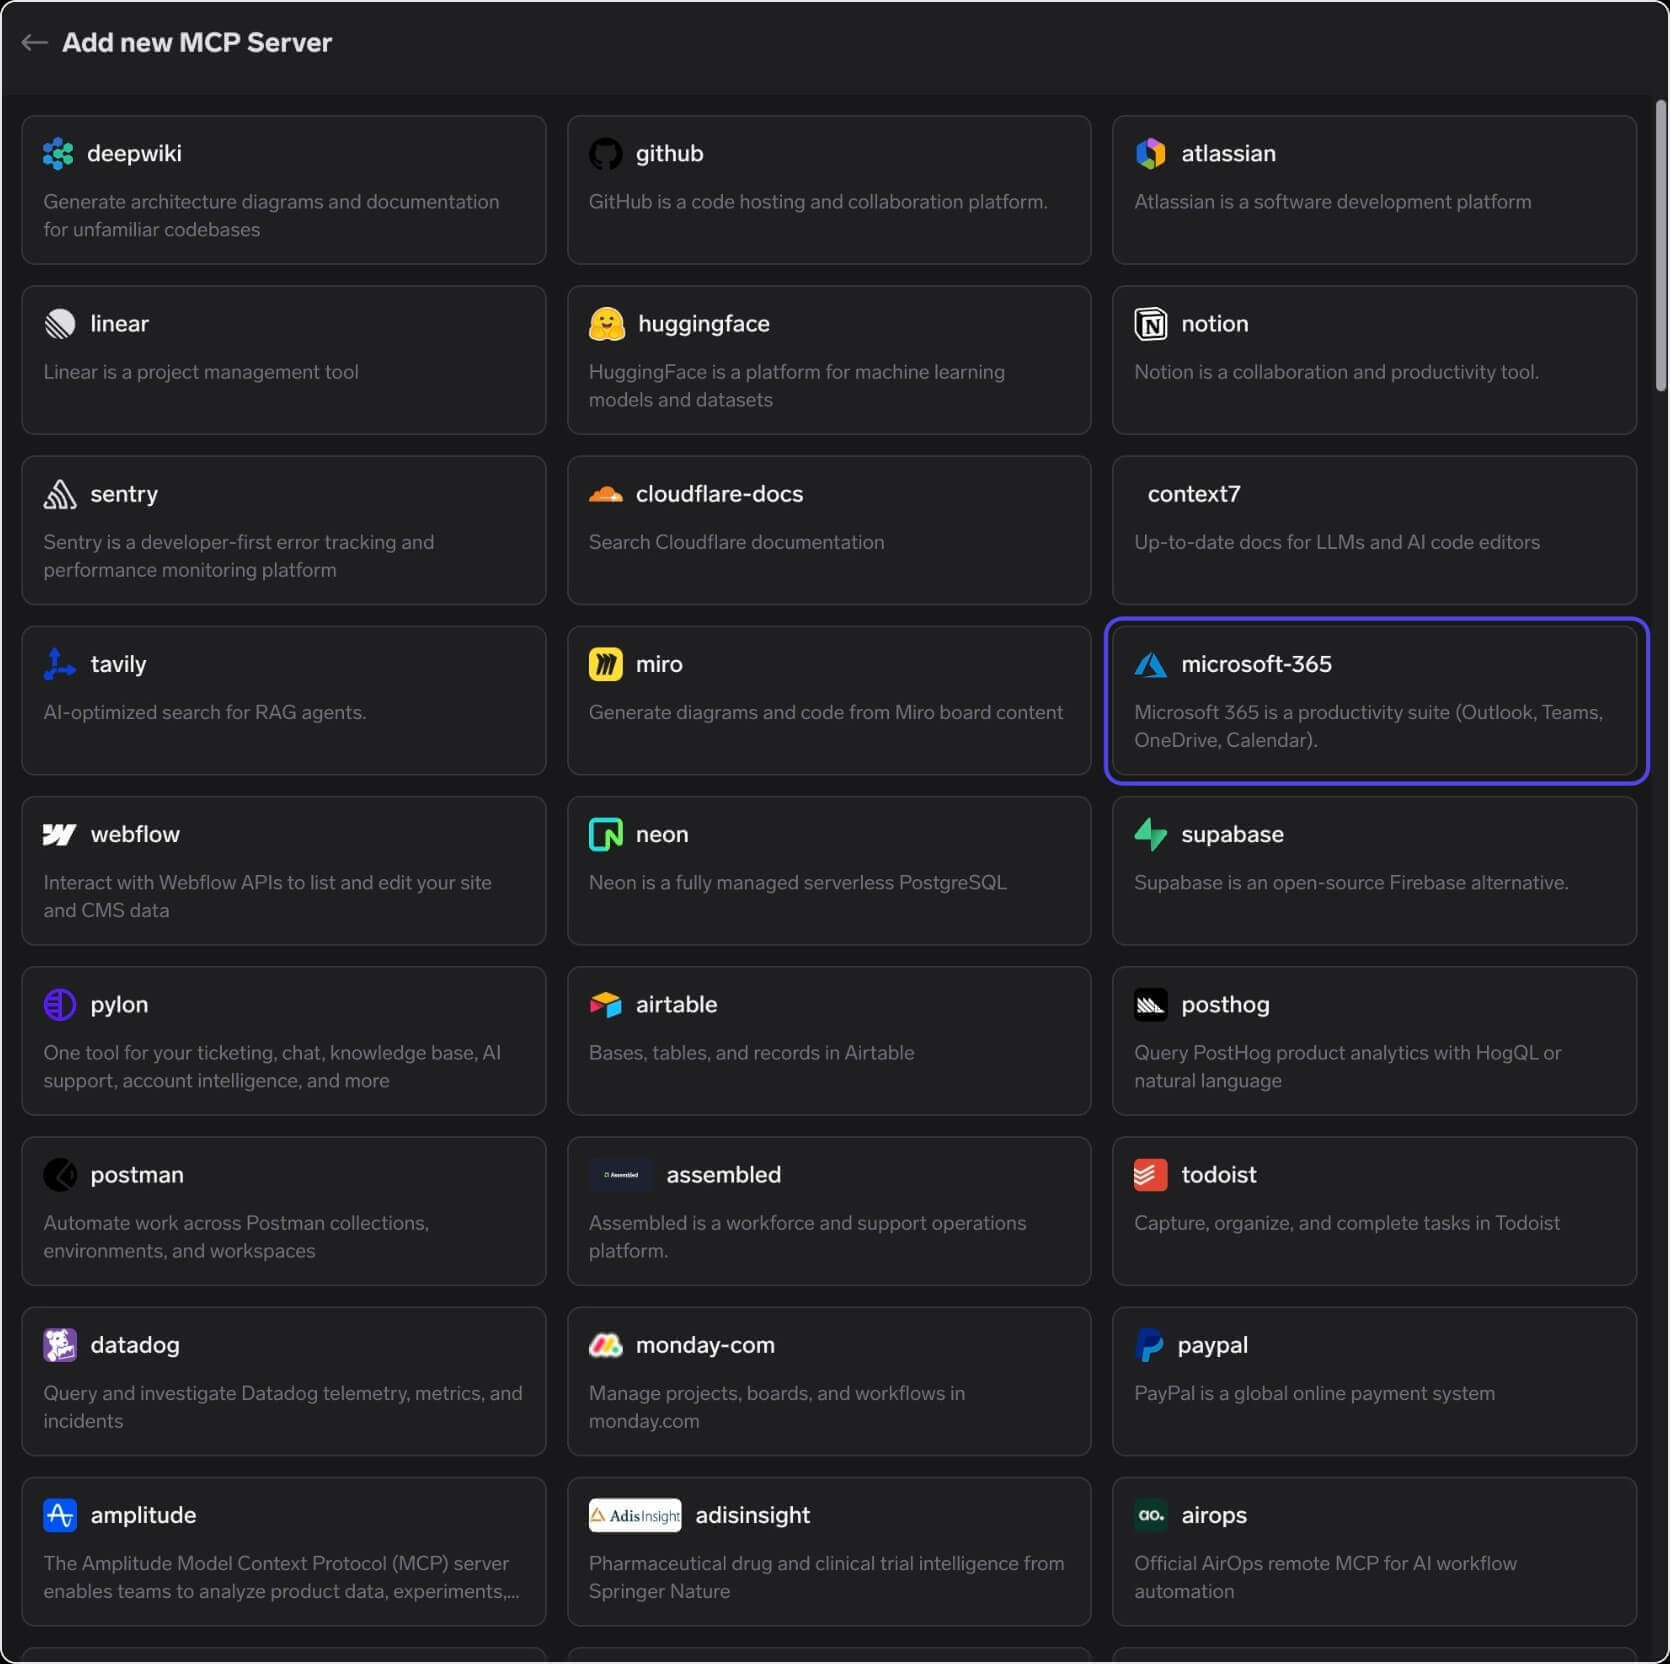
Task: Click the cloudflare-docs server title
Action: 719,494
